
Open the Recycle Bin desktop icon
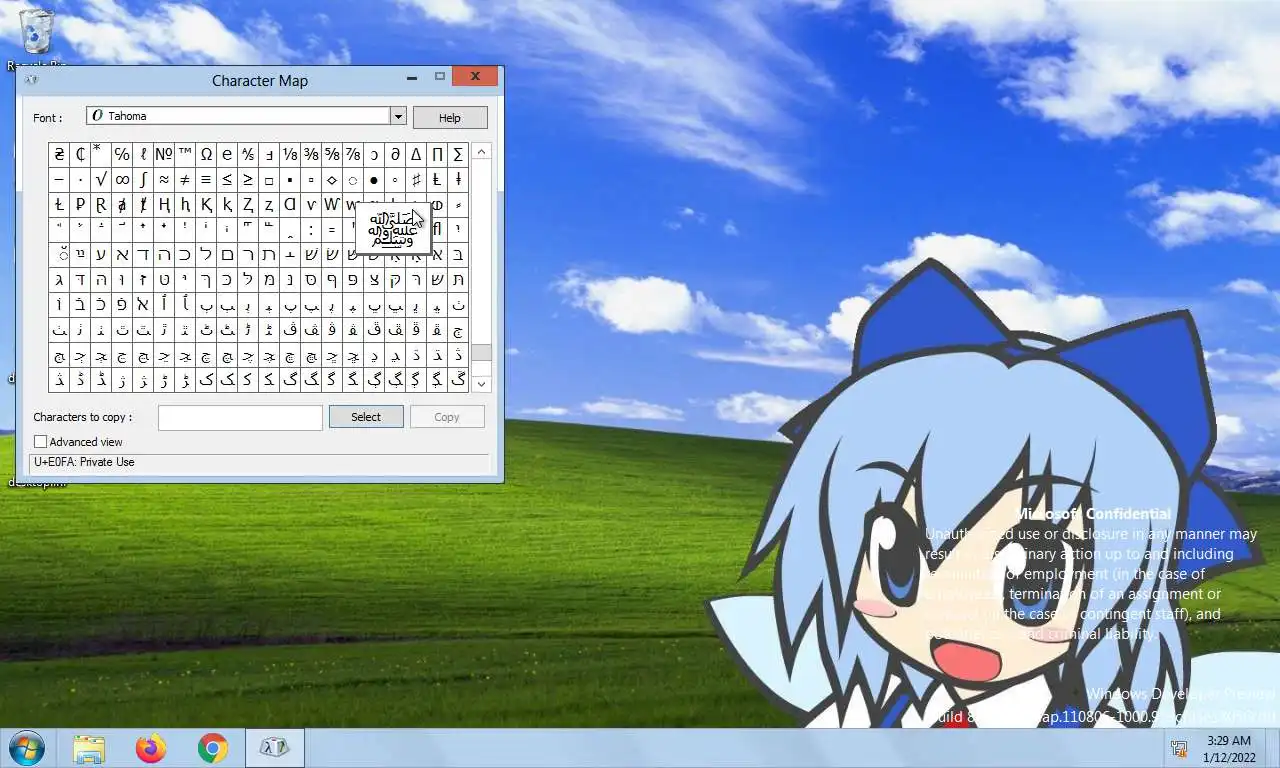coord(37,38)
